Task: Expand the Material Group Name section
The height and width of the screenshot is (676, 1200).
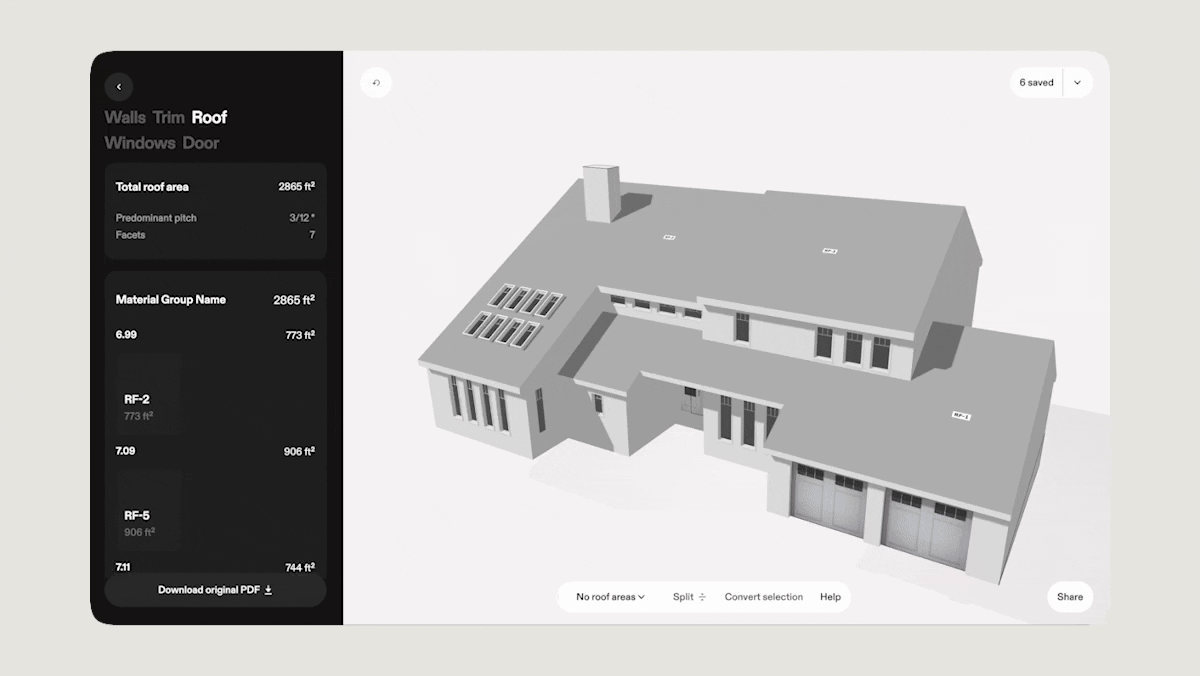Action: click(x=172, y=299)
